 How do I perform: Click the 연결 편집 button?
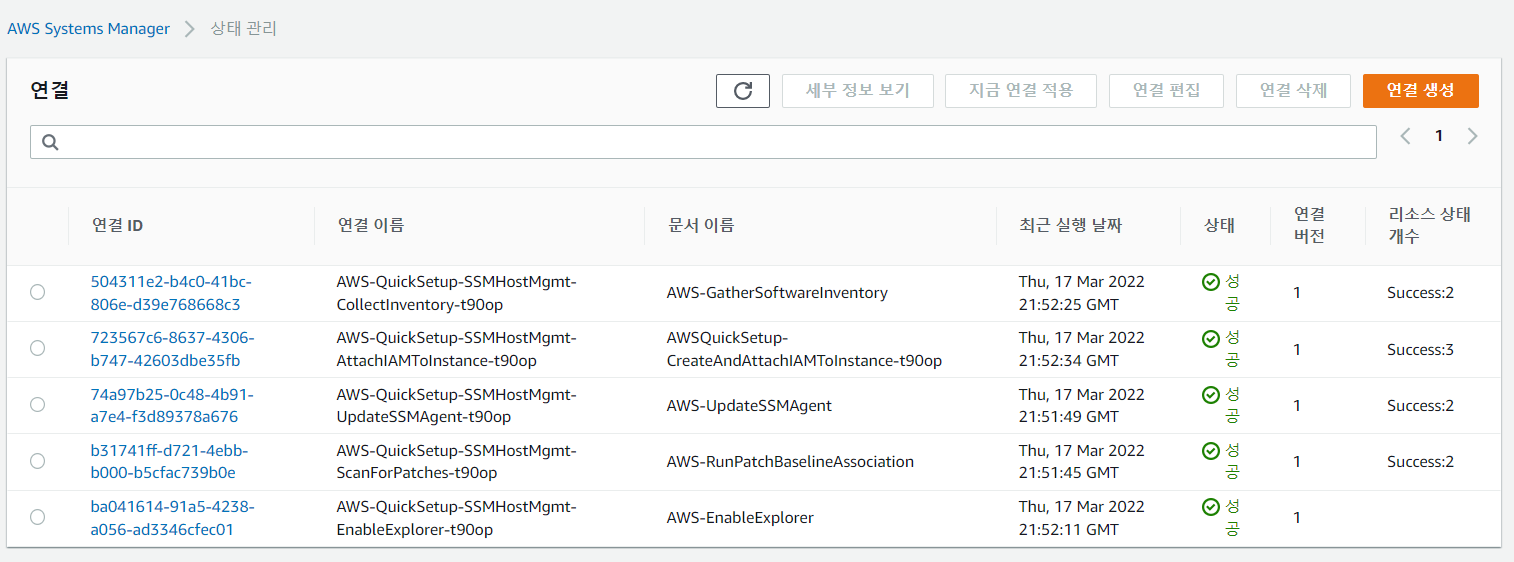[1167, 91]
